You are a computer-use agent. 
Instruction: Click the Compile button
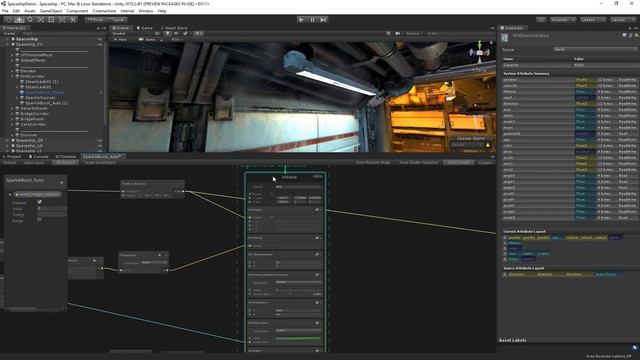coord(485,162)
